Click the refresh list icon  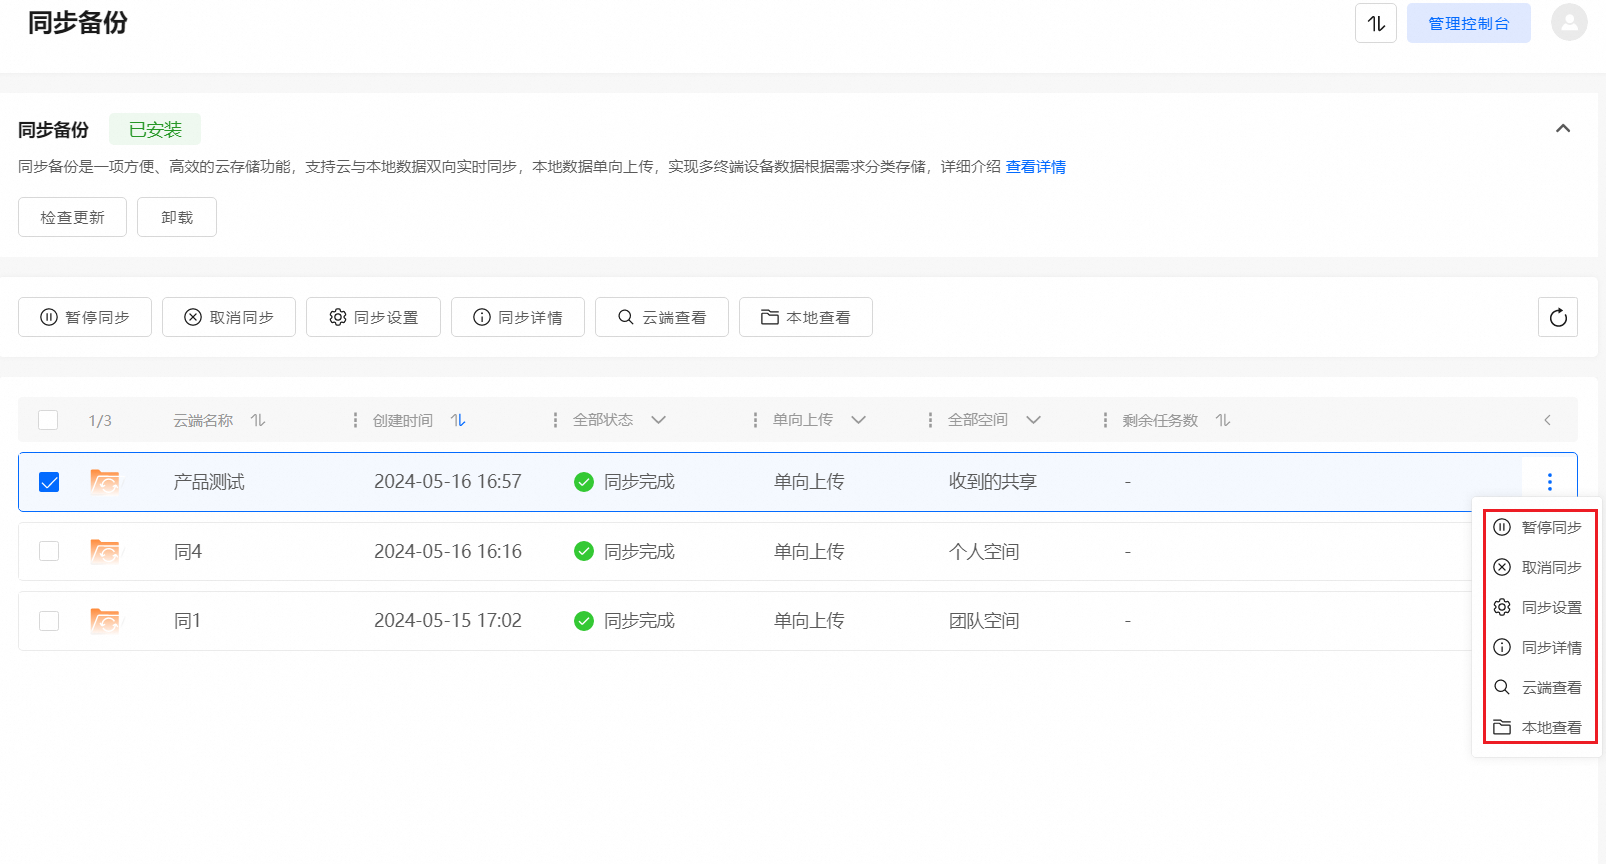(x=1557, y=317)
